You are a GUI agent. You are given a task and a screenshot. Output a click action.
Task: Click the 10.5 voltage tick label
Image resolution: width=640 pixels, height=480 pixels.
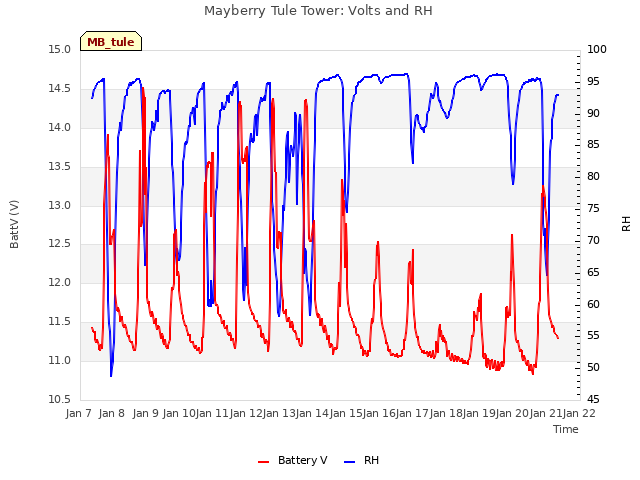(59, 399)
